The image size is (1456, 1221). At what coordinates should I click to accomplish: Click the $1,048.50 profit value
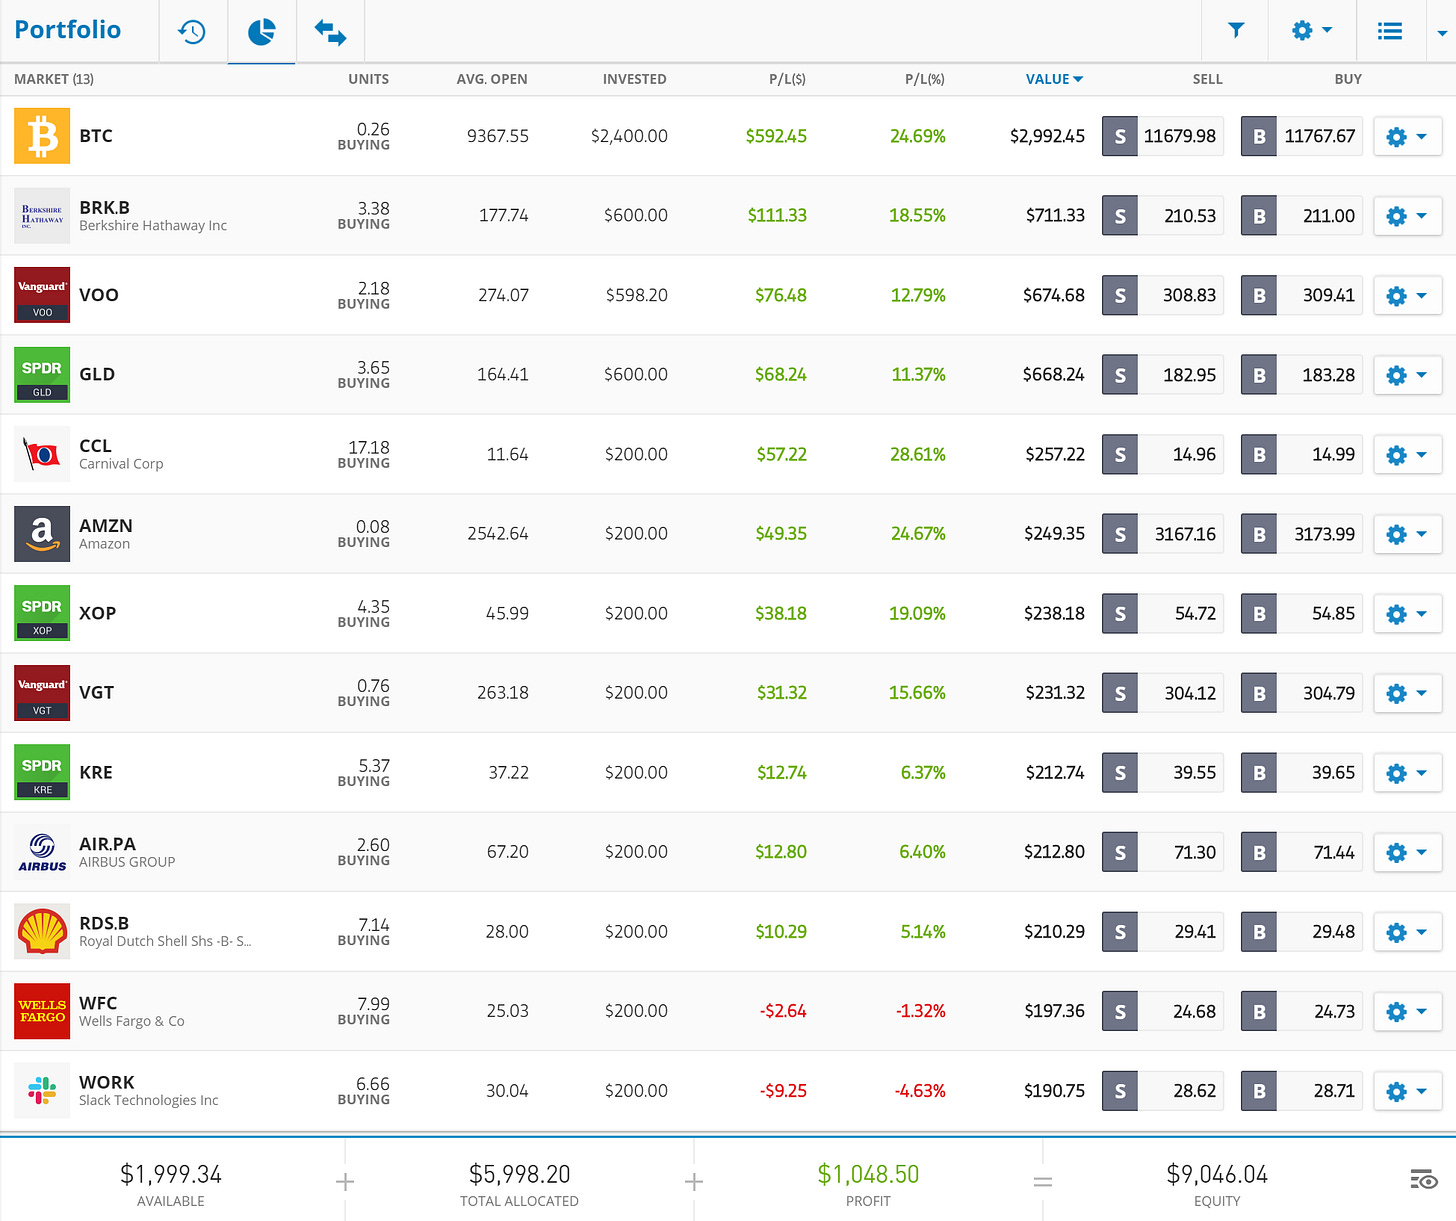click(868, 1174)
